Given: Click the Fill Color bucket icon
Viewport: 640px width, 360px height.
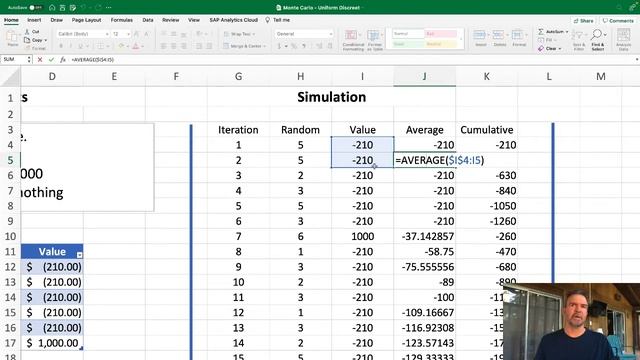Looking at the screenshot, I should click(x=121, y=46).
